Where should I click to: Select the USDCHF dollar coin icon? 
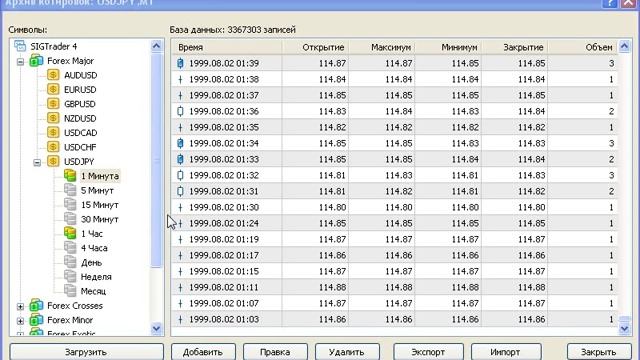coord(53,147)
